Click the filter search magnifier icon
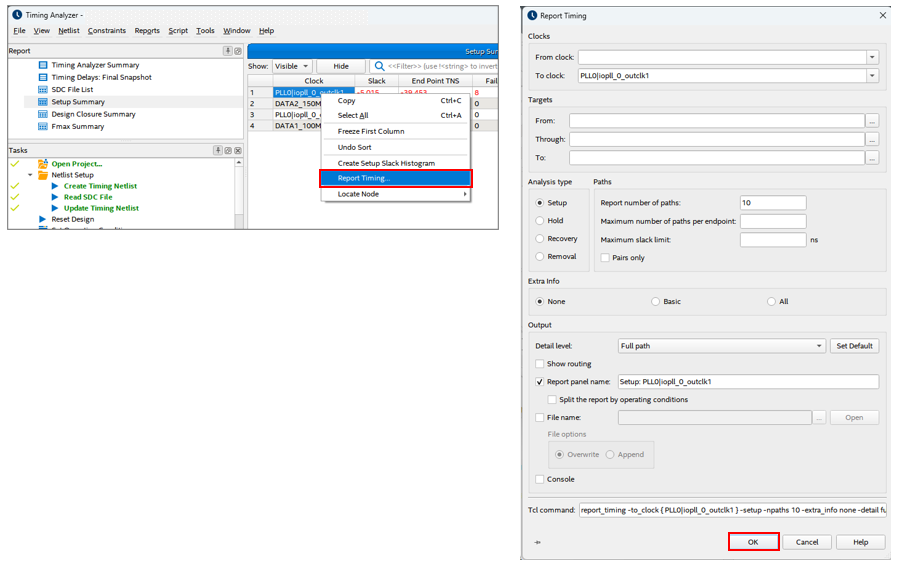899x567 pixels. point(380,66)
